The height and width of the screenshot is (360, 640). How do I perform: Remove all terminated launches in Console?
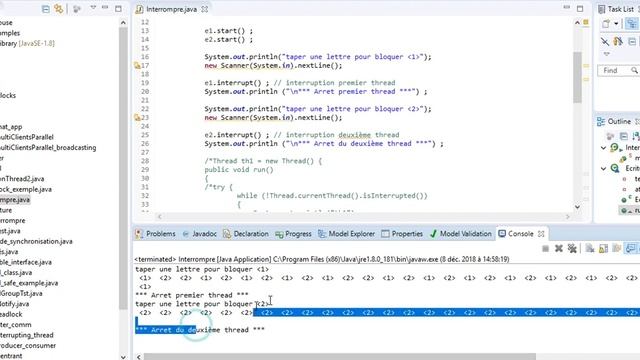pyautogui.click(x=572, y=249)
